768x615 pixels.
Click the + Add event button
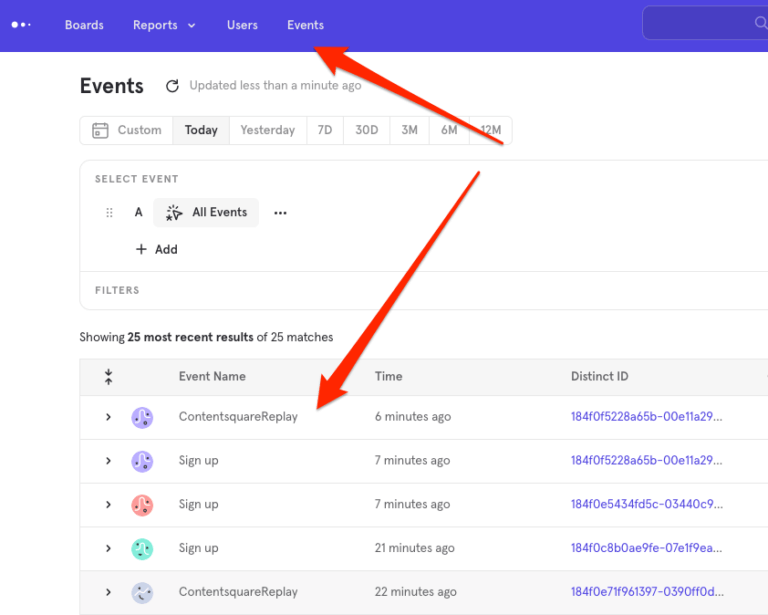(x=156, y=249)
